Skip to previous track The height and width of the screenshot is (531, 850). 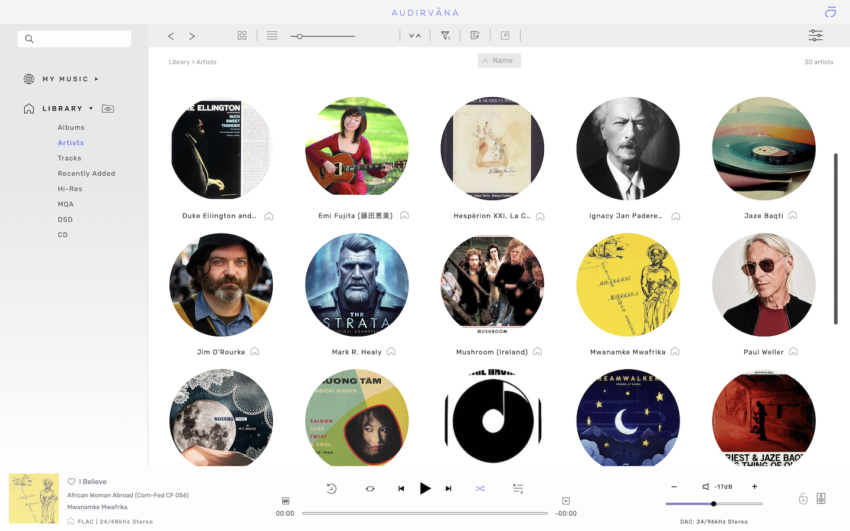click(x=401, y=489)
